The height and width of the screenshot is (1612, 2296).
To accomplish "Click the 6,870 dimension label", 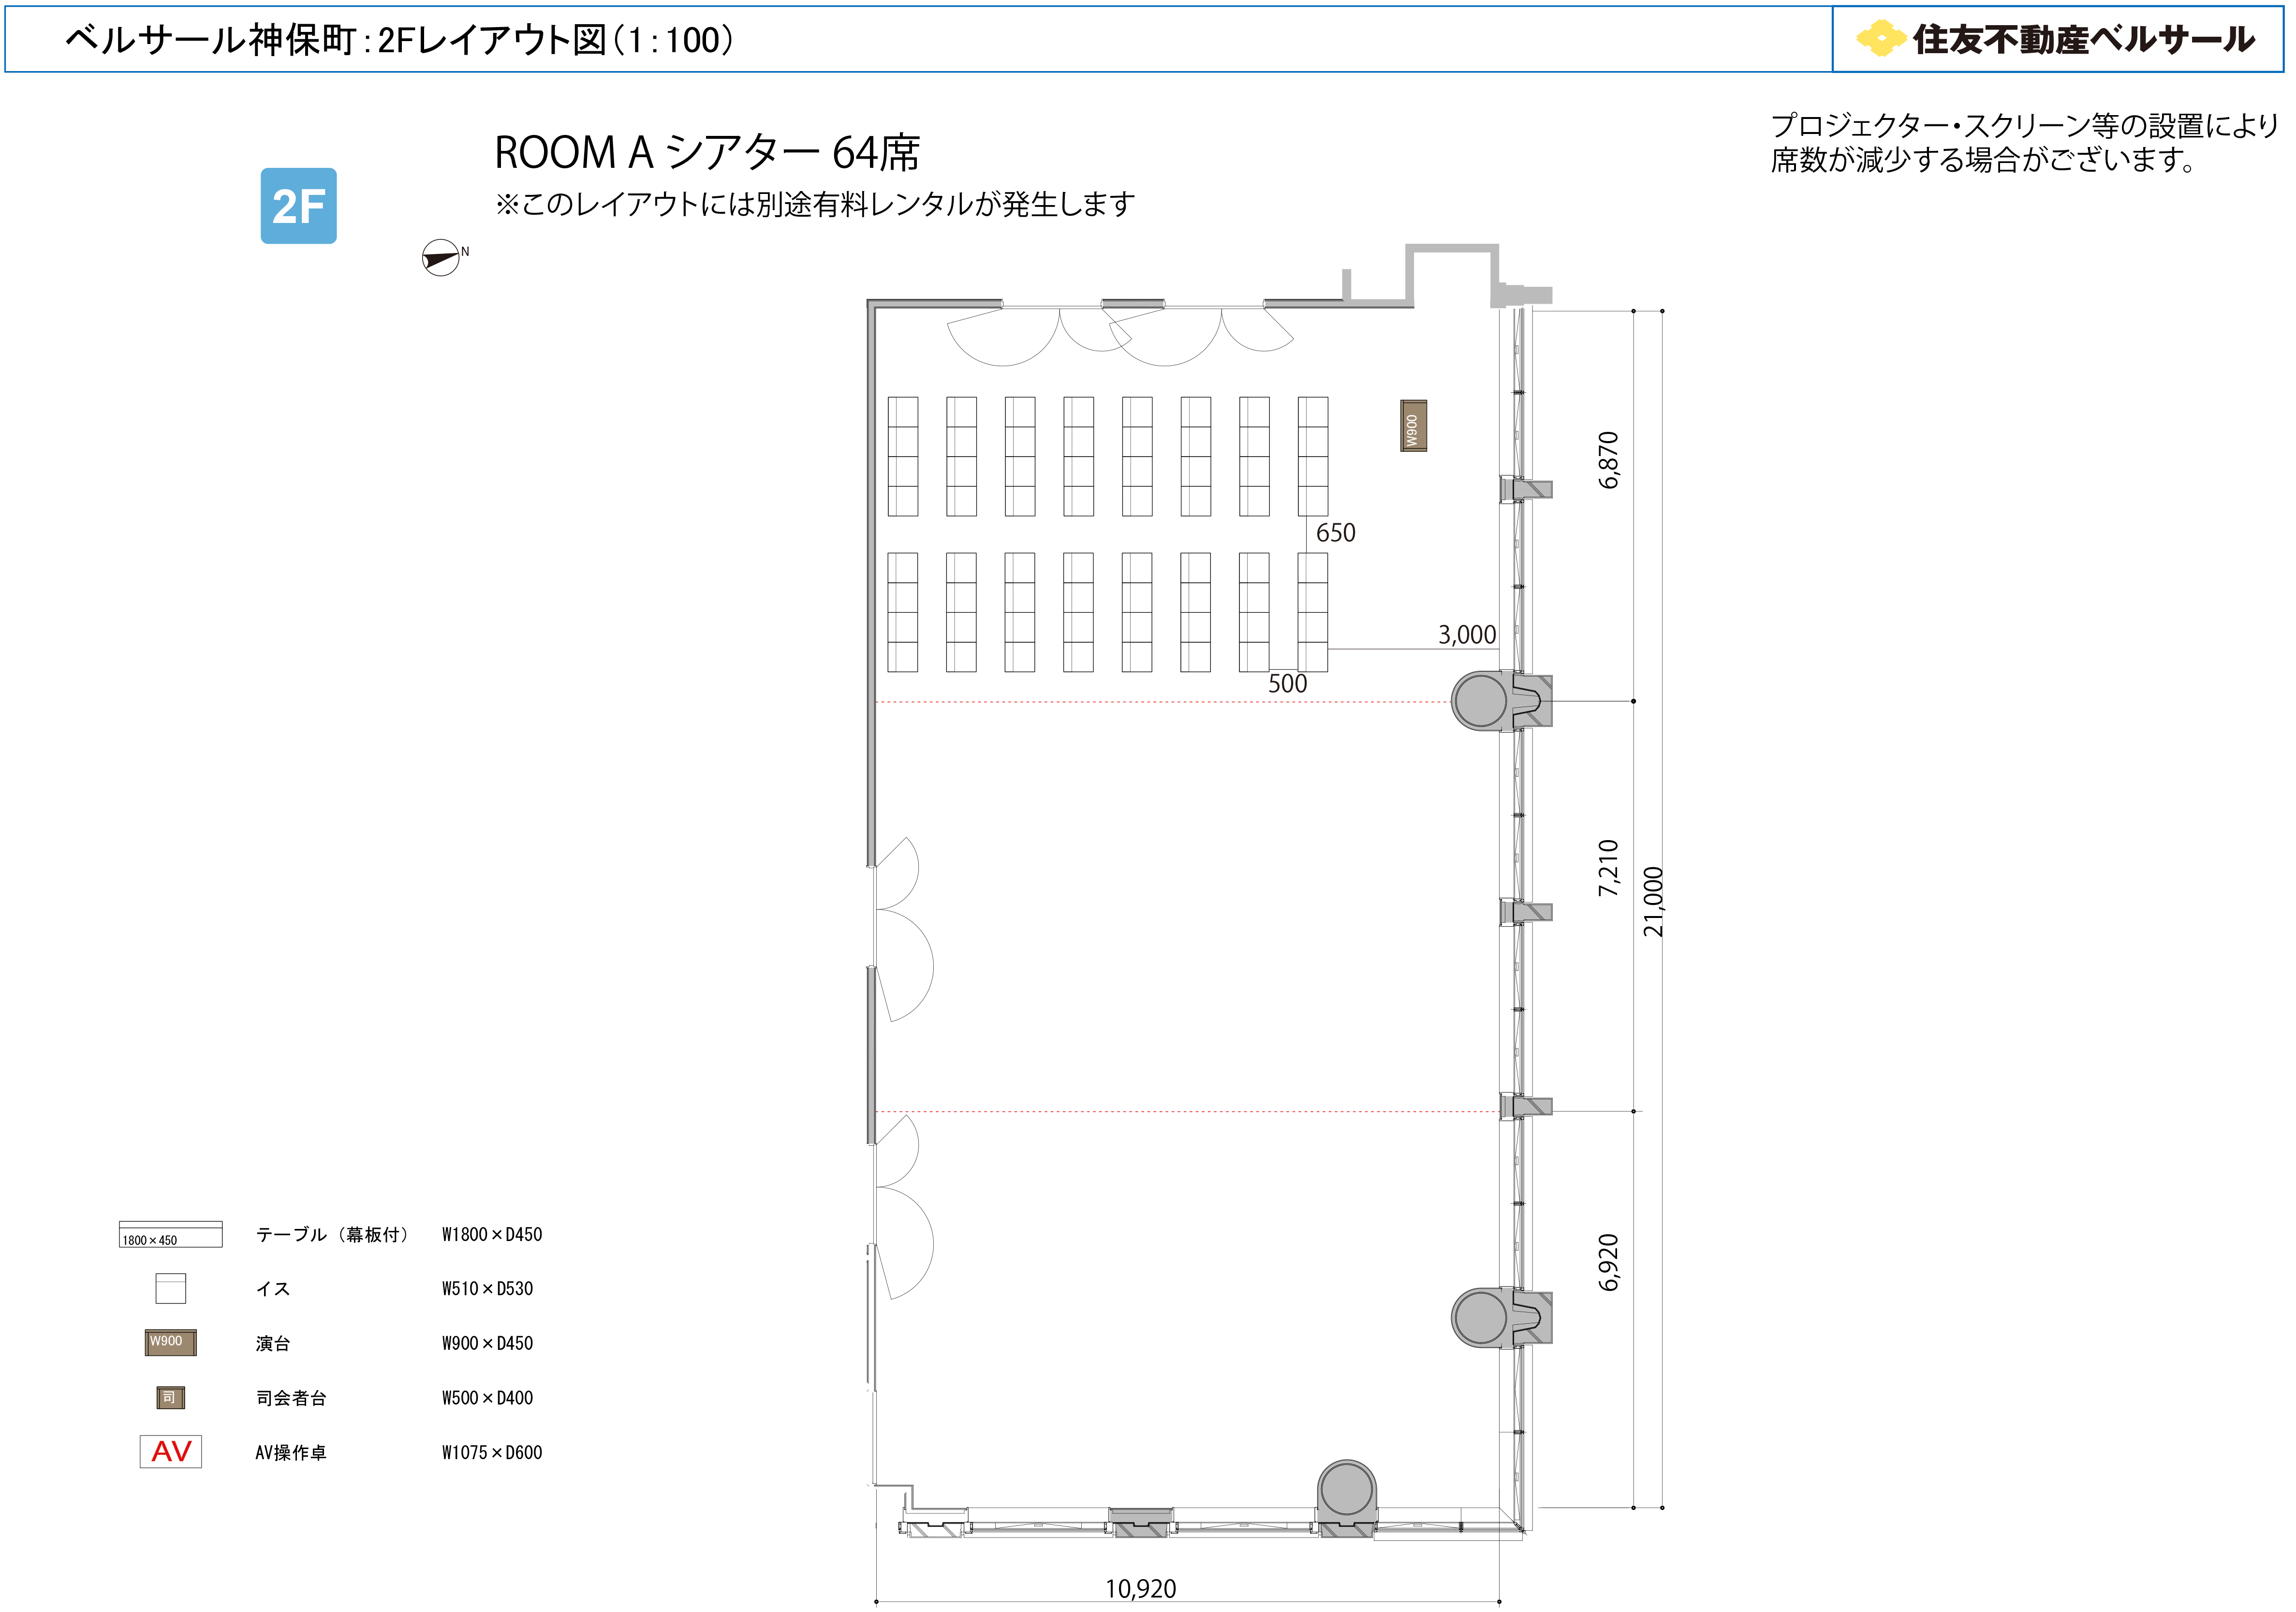I will point(1608,460).
